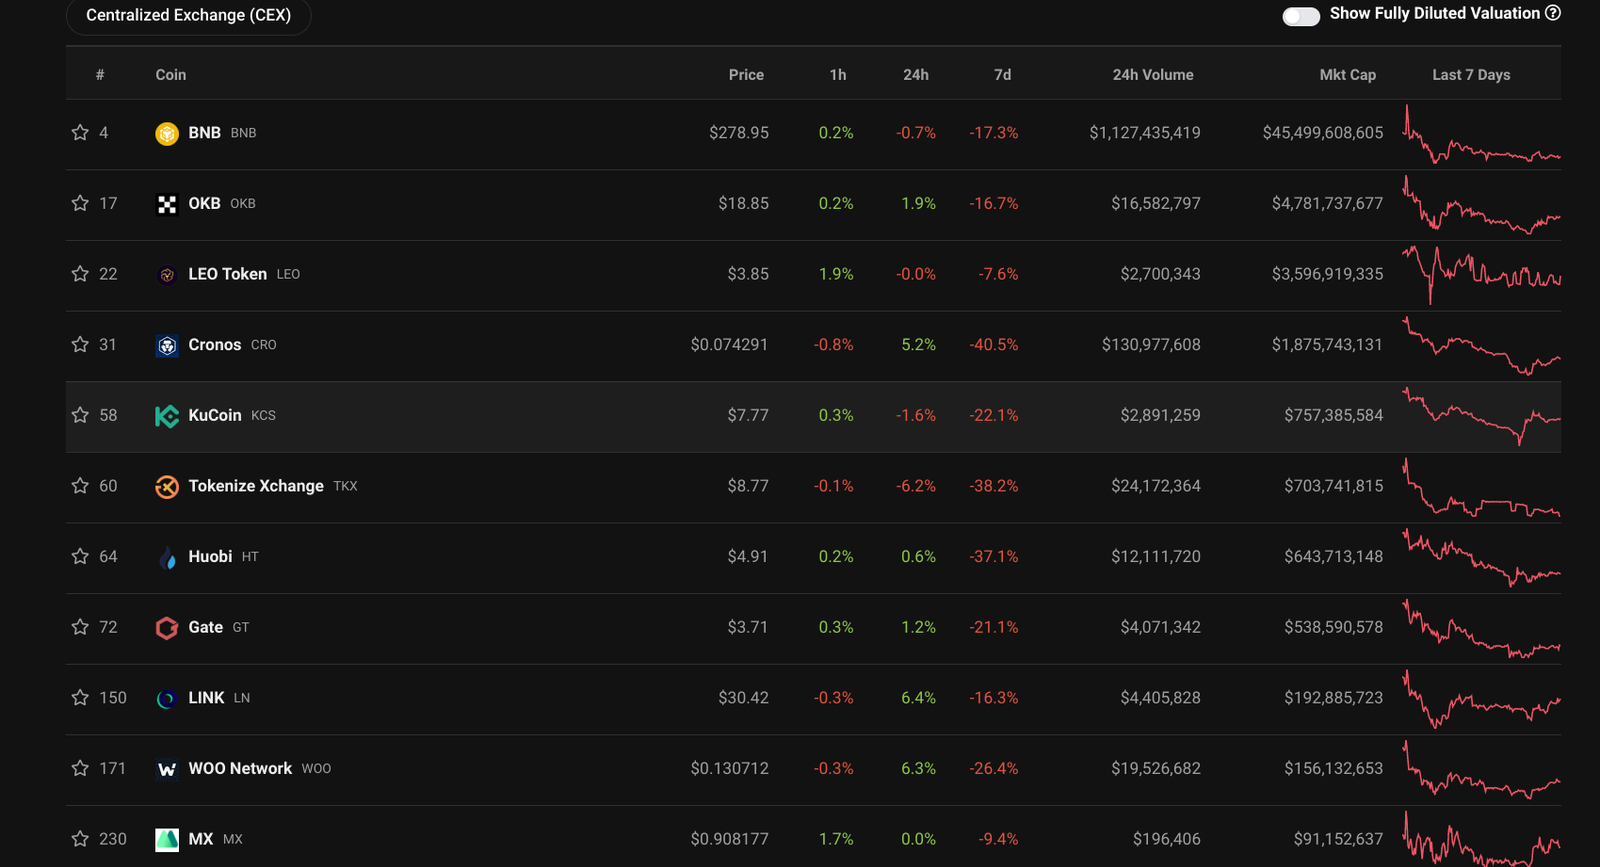This screenshot has width=1600, height=867.
Task: Click BNB market cap $45,499,608,605
Action: [1323, 133]
